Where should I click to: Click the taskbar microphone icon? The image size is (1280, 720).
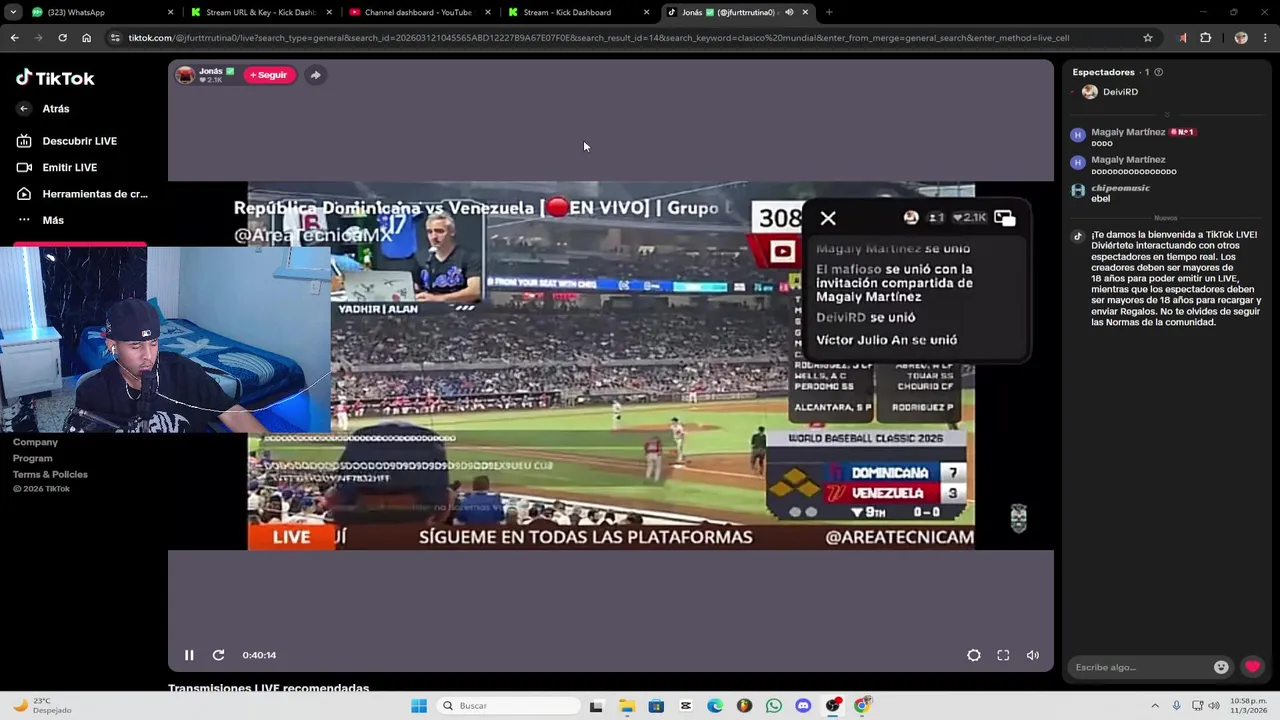pos(1176,706)
